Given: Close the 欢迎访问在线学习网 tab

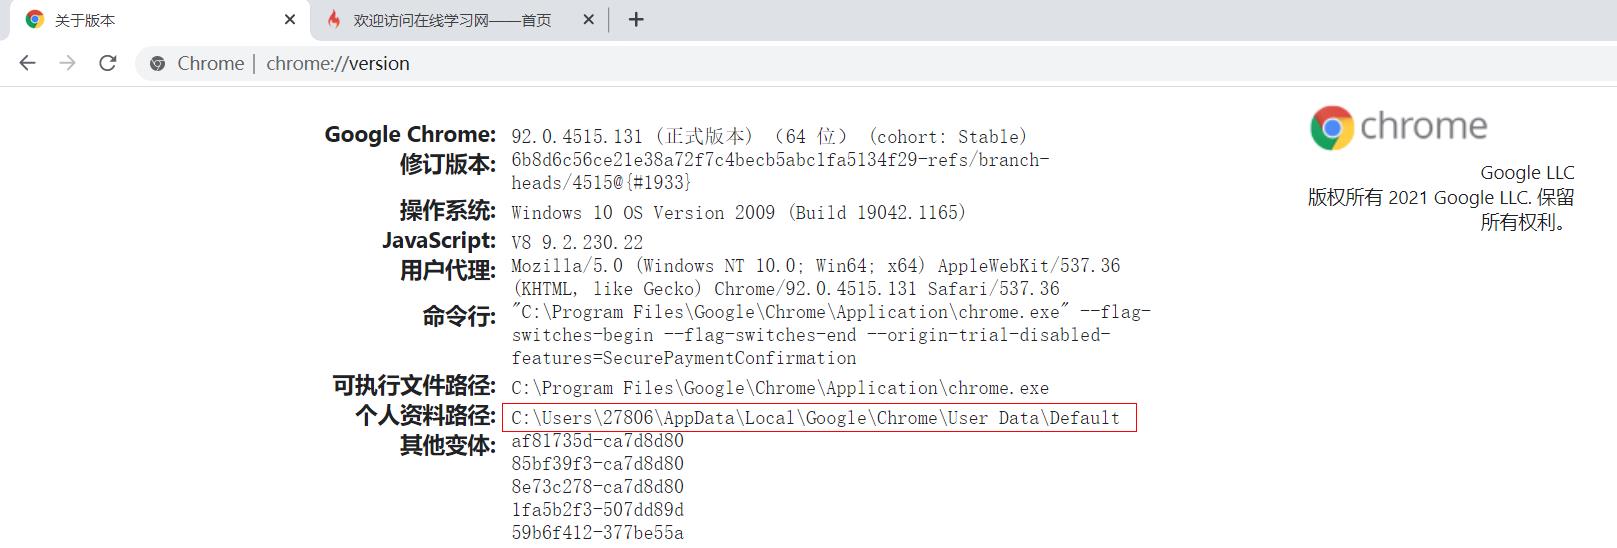Looking at the screenshot, I should pos(588,19).
